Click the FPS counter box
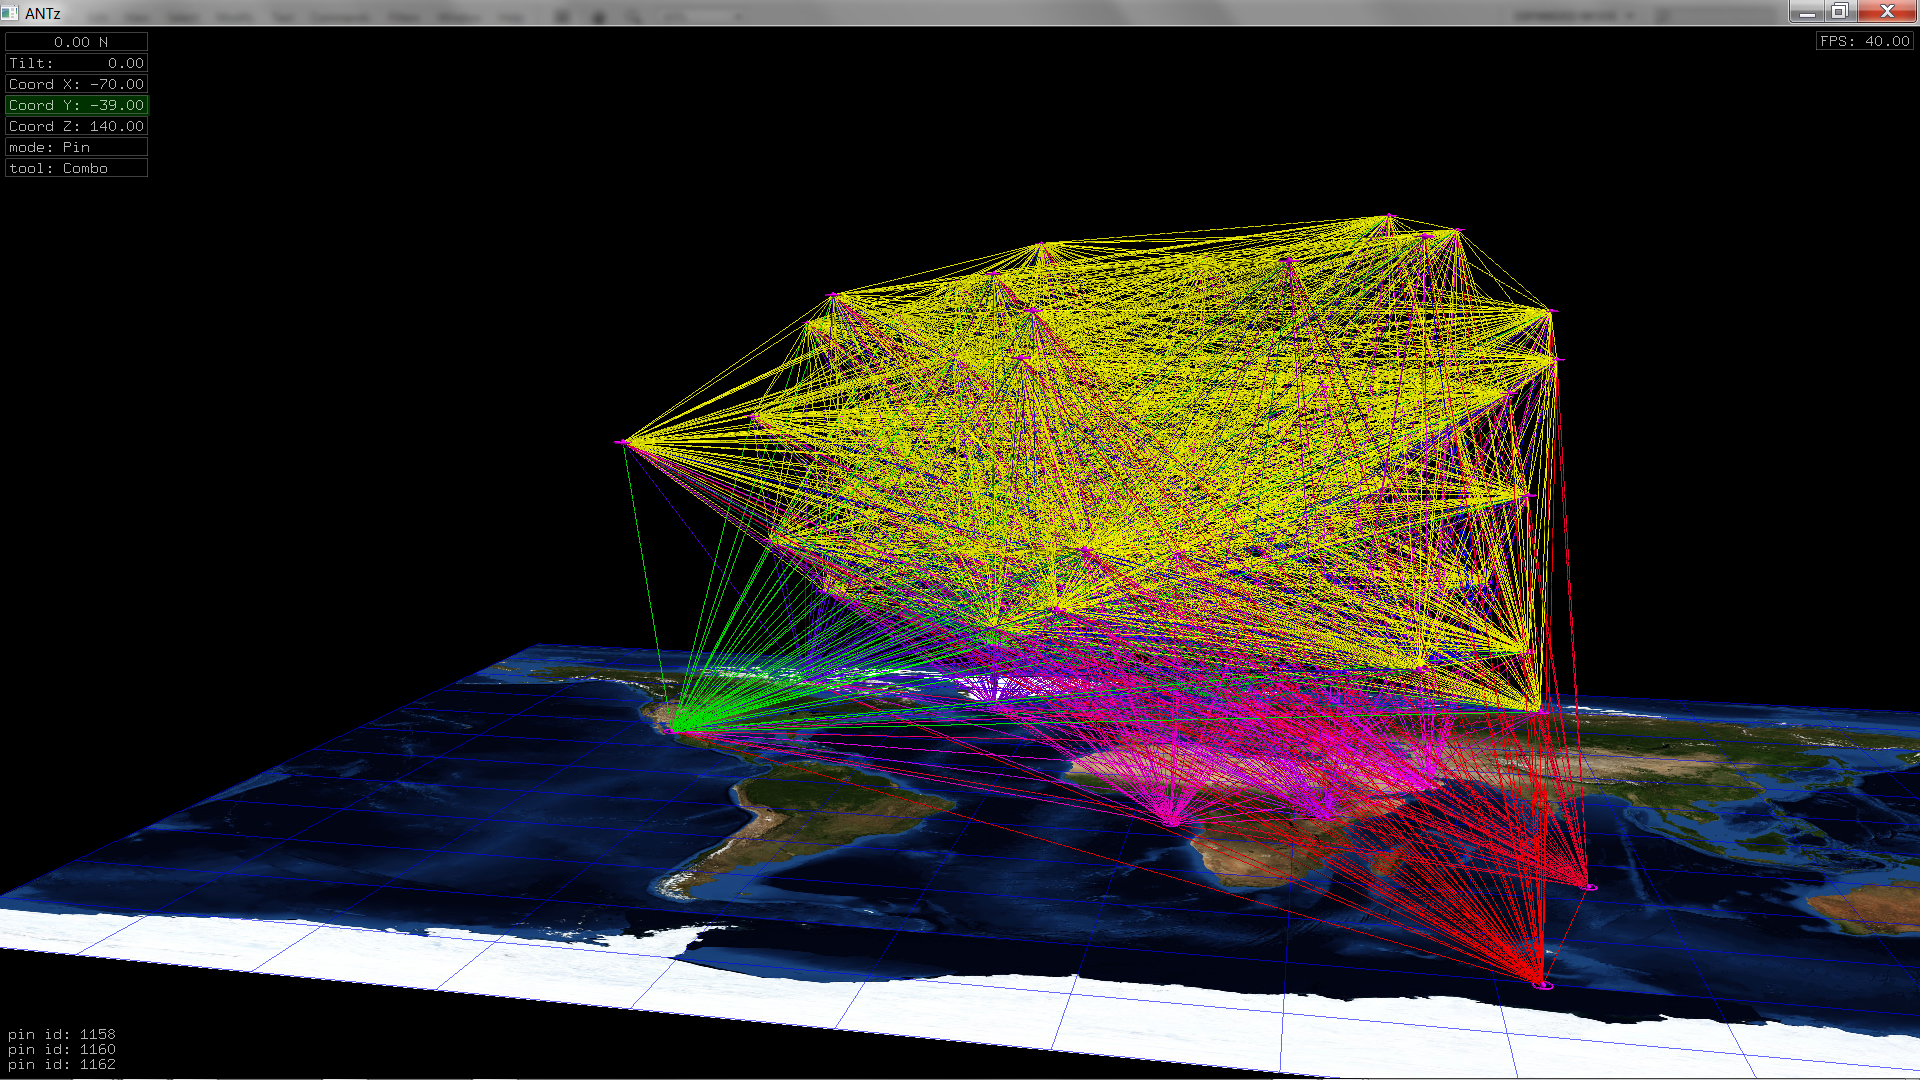The image size is (1920, 1080). tap(1864, 41)
